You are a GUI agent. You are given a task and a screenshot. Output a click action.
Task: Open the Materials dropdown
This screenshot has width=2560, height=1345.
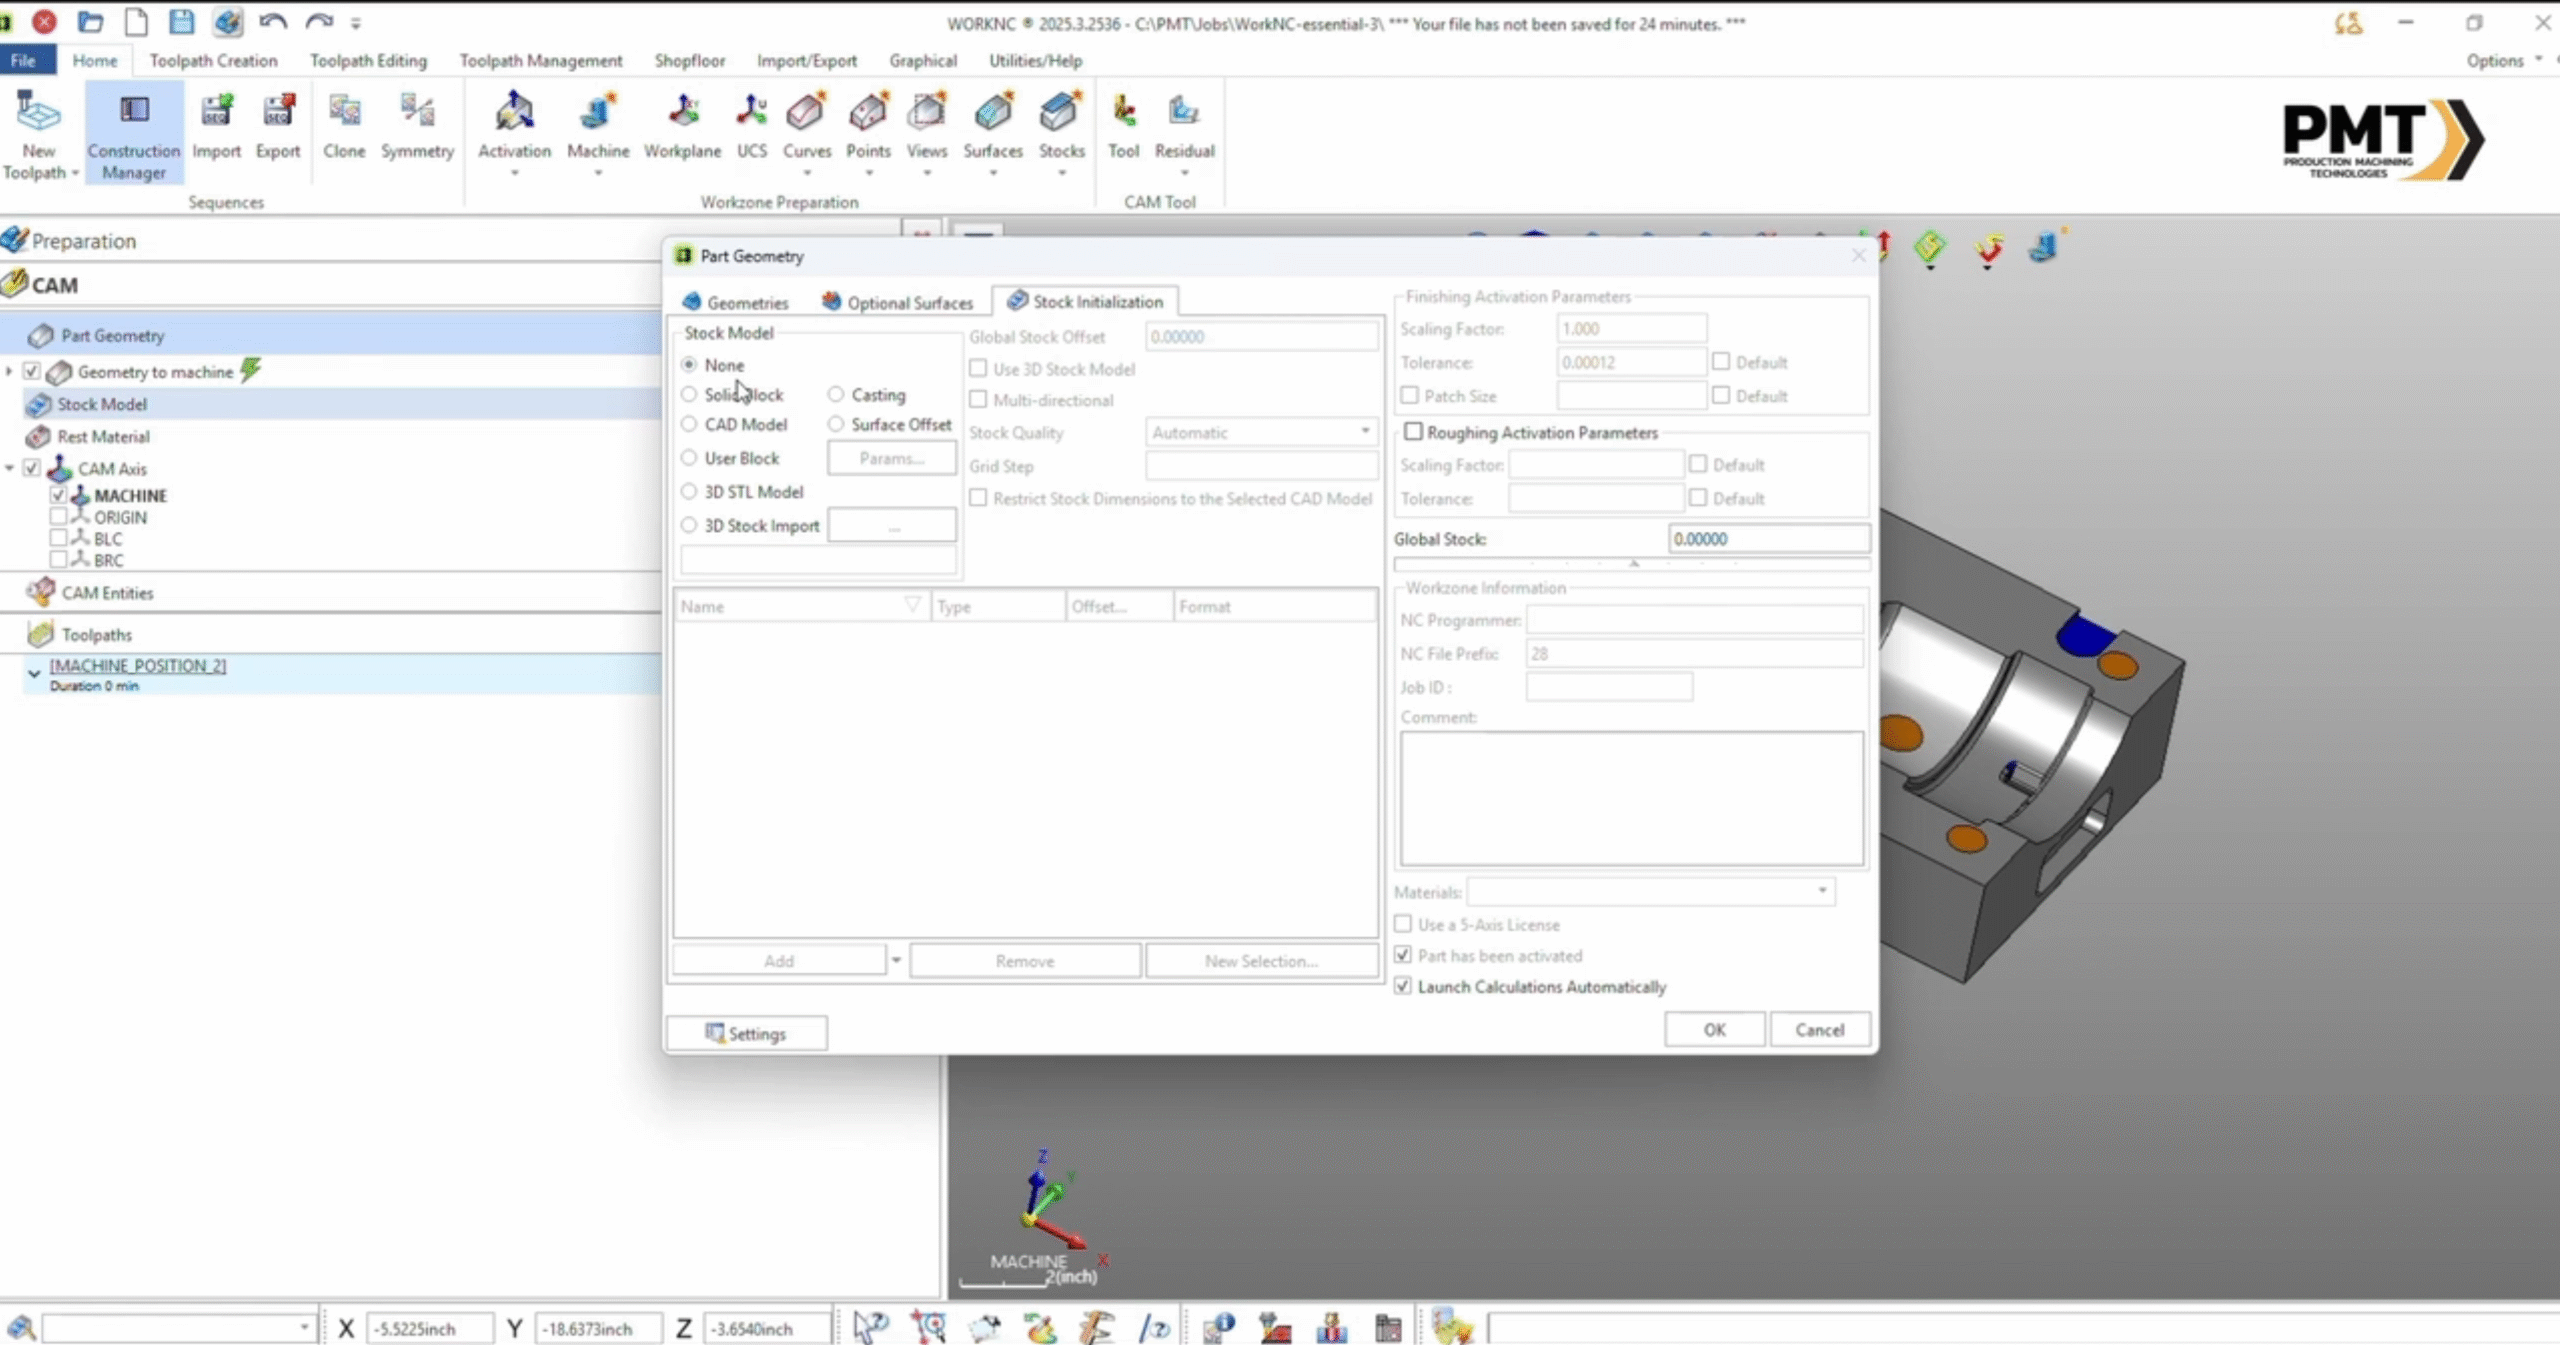[x=1822, y=891]
